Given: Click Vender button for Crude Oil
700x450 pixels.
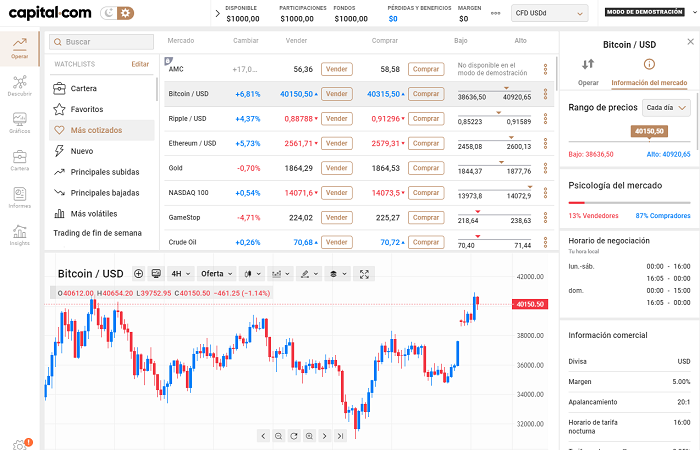Looking at the screenshot, I should (337, 242).
